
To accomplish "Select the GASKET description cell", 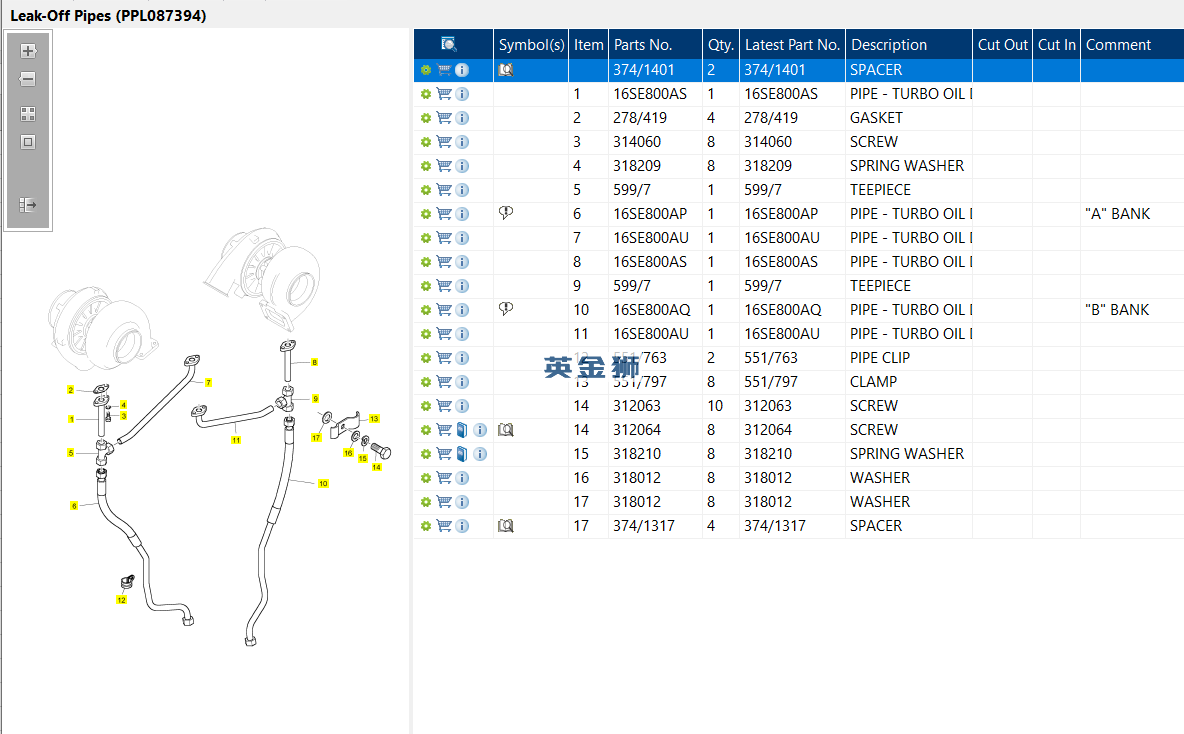I will [x=909, y=118].
